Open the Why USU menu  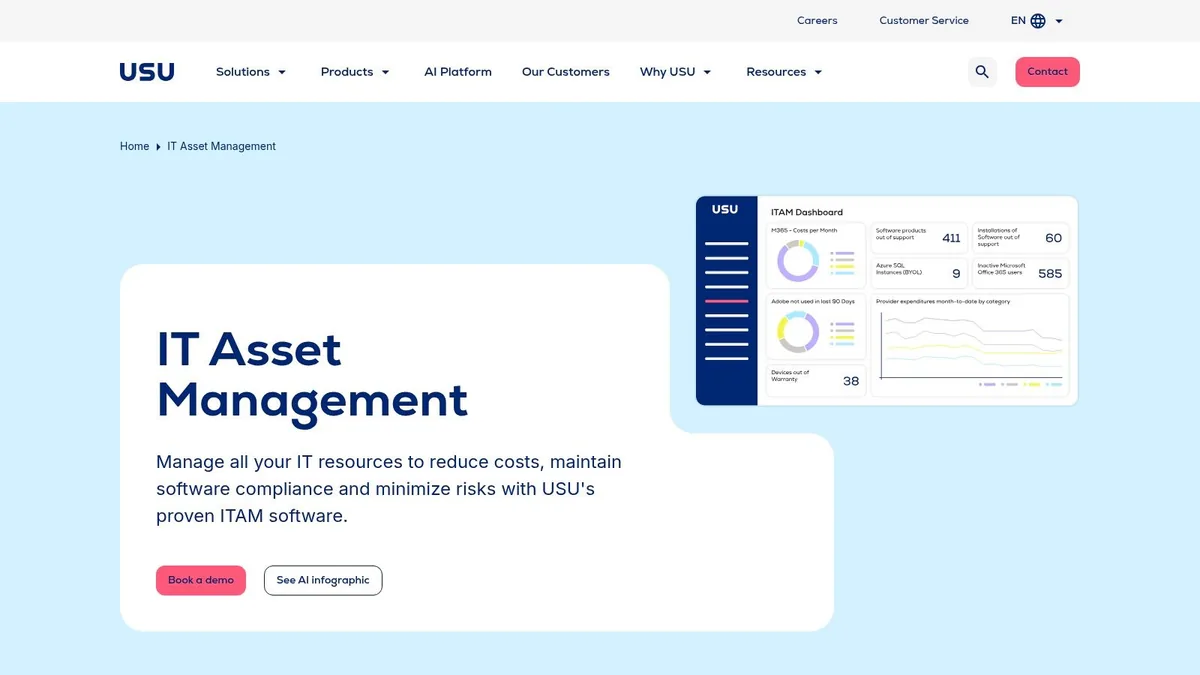668,72
